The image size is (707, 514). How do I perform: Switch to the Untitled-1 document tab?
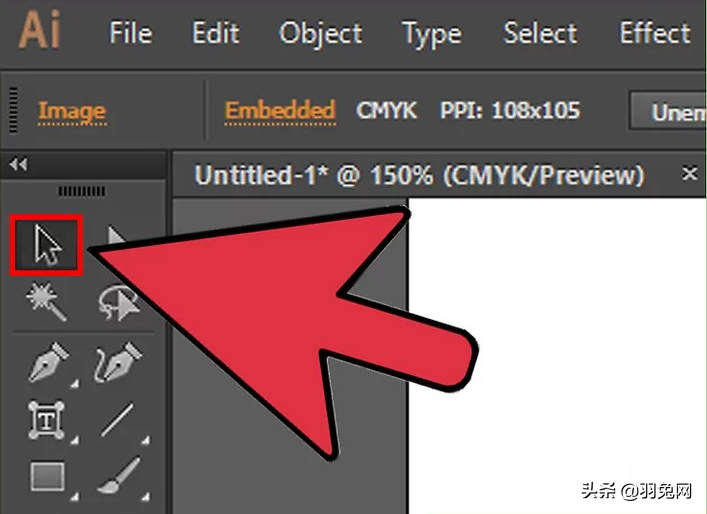coord(419,175)
